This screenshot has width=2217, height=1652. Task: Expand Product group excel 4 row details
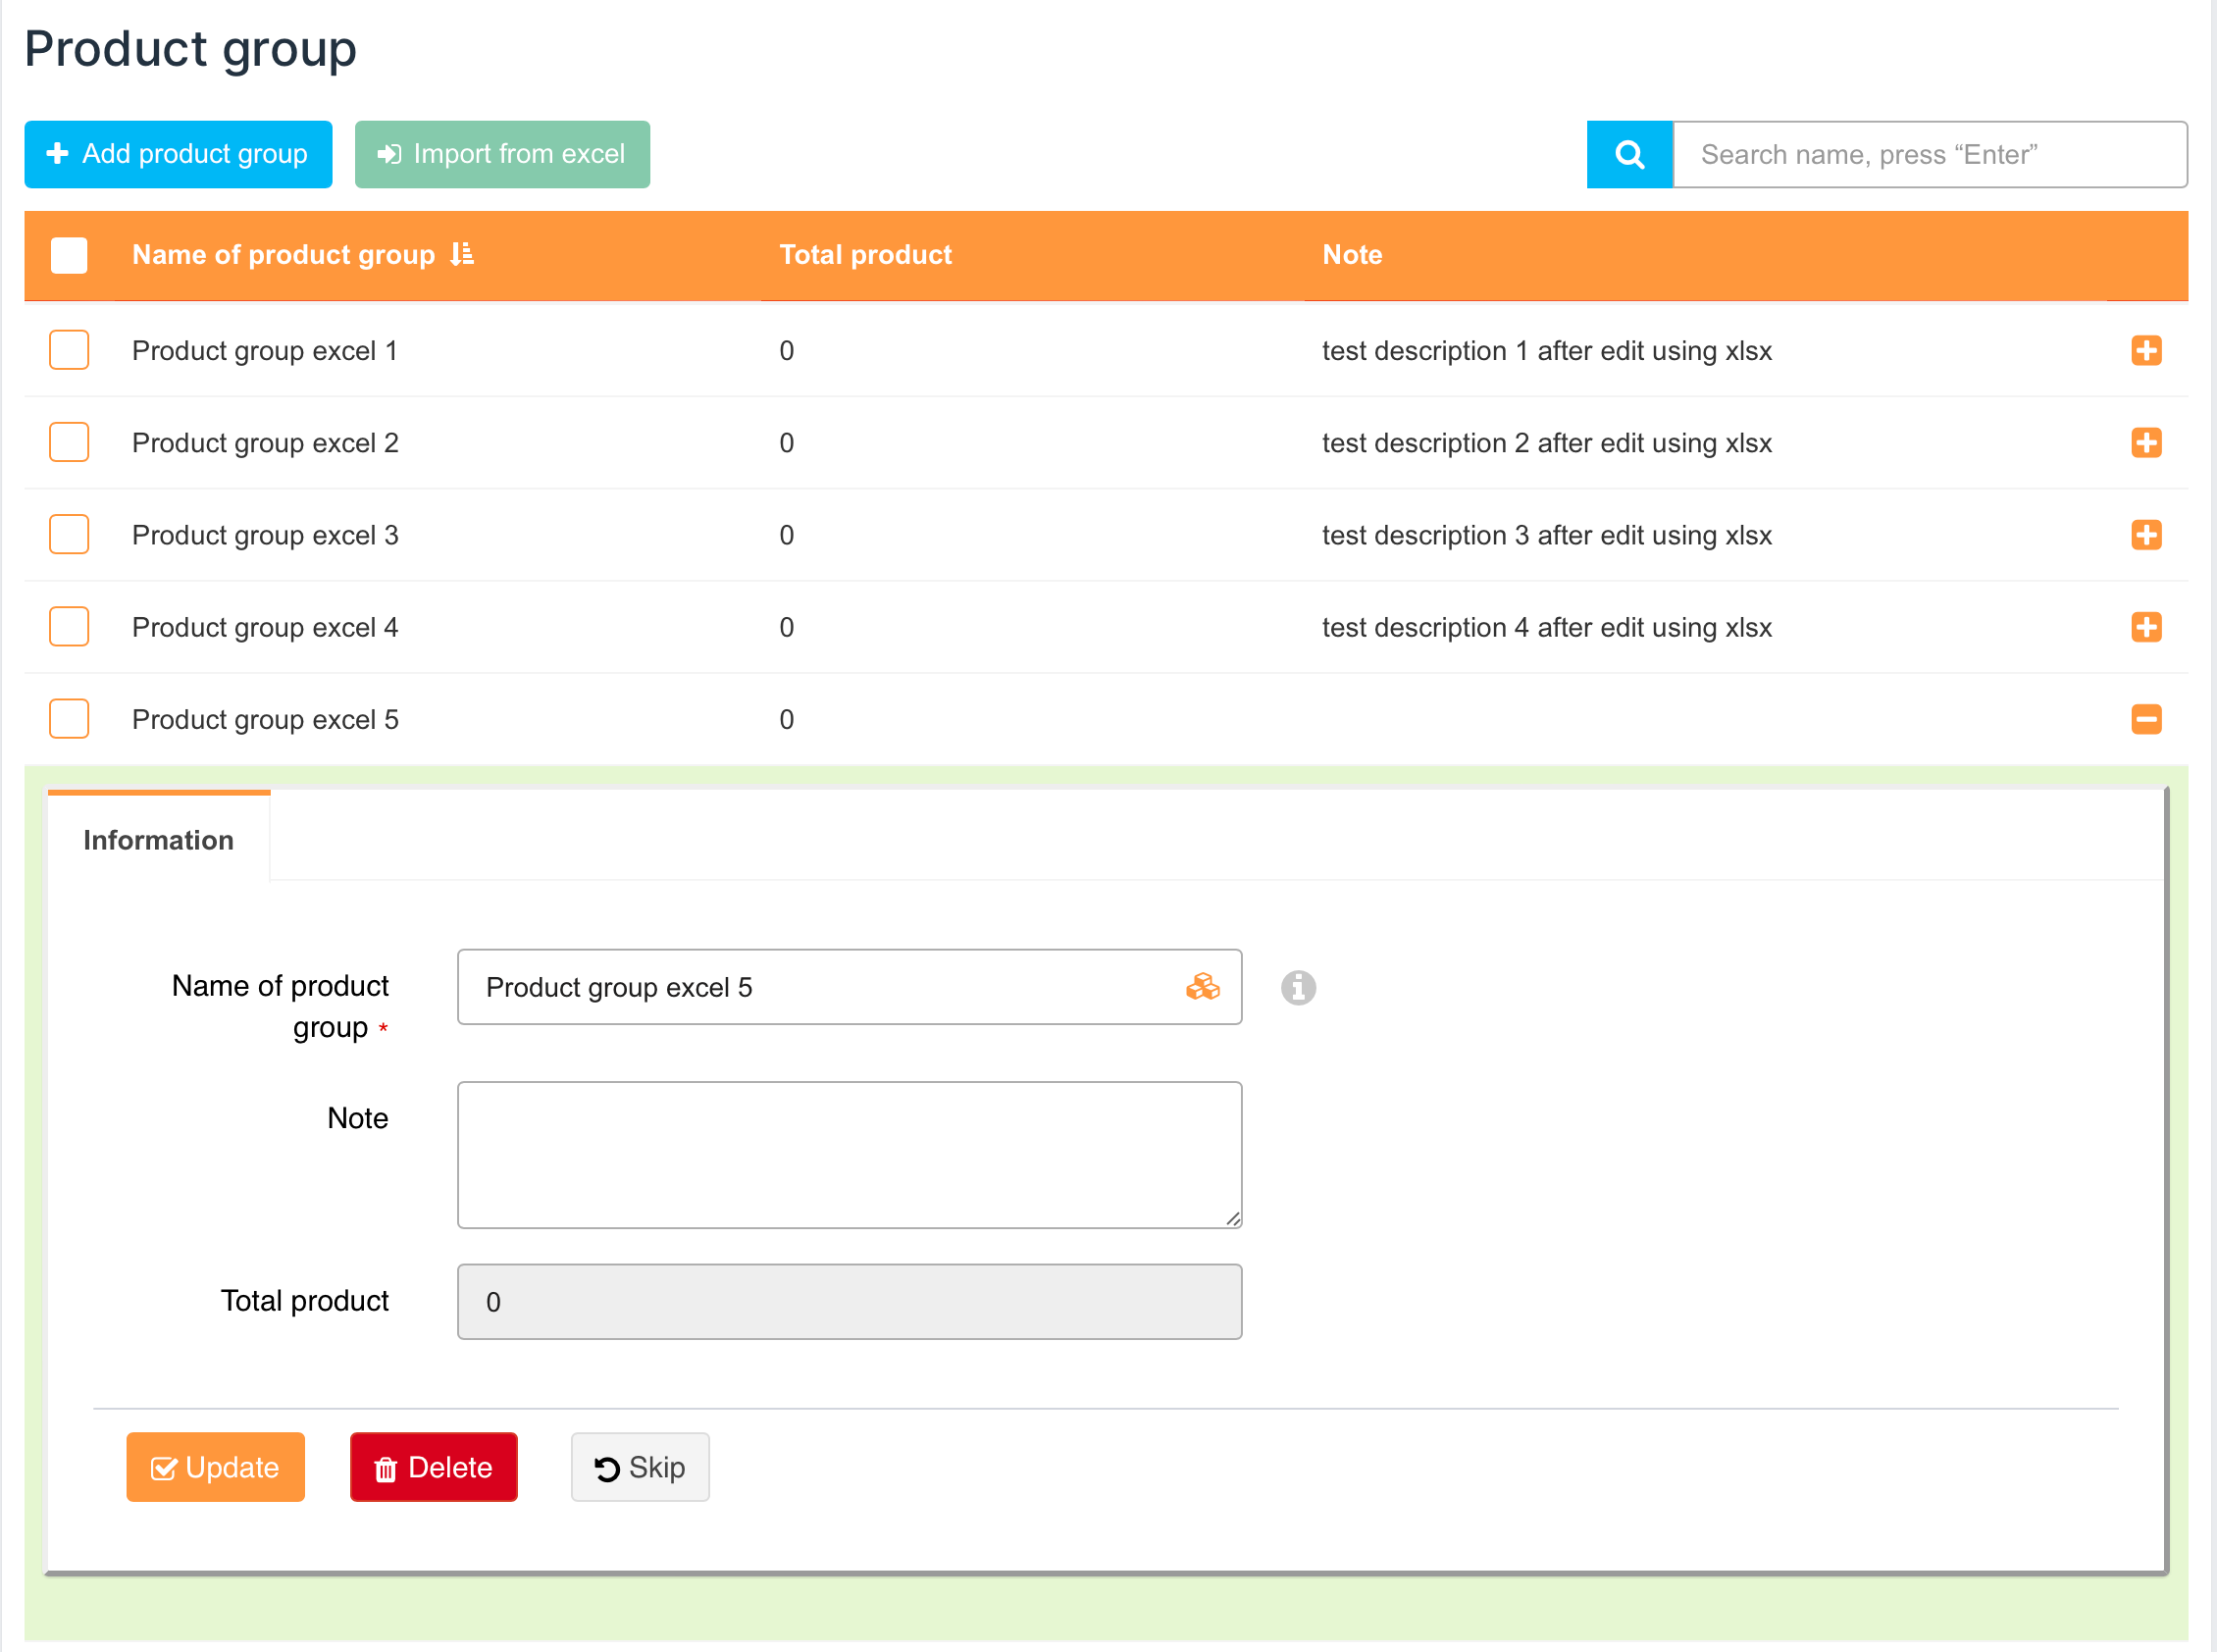point(2145,627)
